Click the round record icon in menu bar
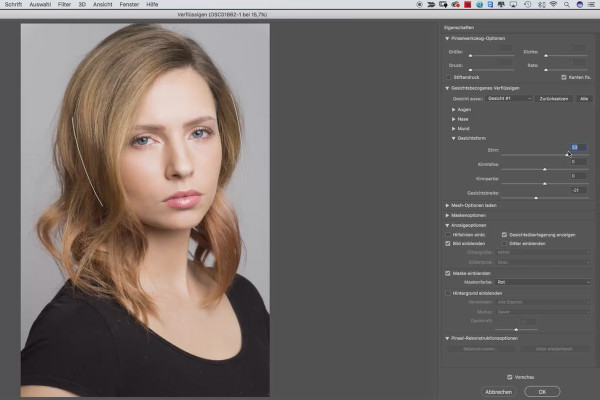600x400 pixels. coord(419,5)
